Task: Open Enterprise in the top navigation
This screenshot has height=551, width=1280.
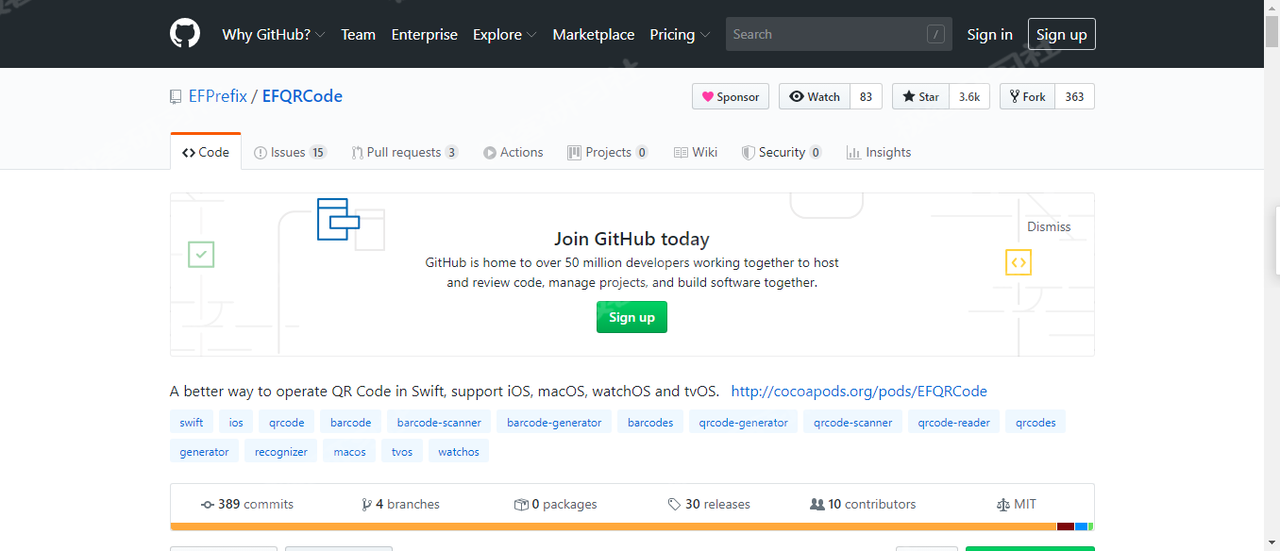Action: pyautogui.click(x=424, y=34)
